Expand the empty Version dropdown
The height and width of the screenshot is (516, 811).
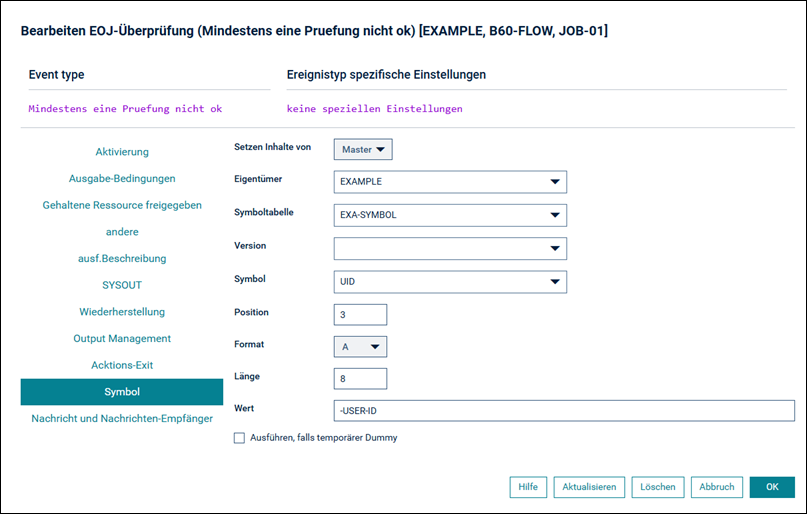[450, 249]
